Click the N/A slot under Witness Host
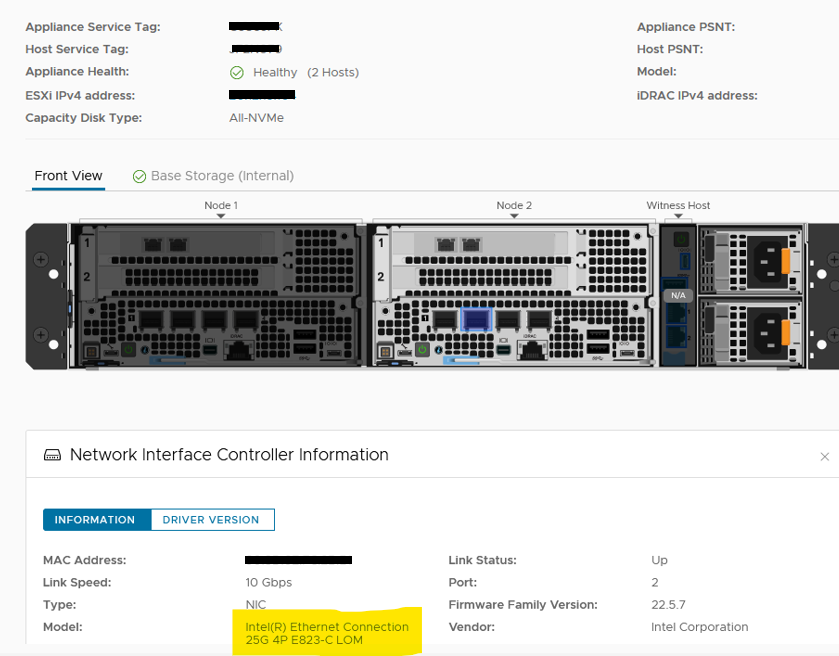The image size is (839, 656). pos(677,295)
